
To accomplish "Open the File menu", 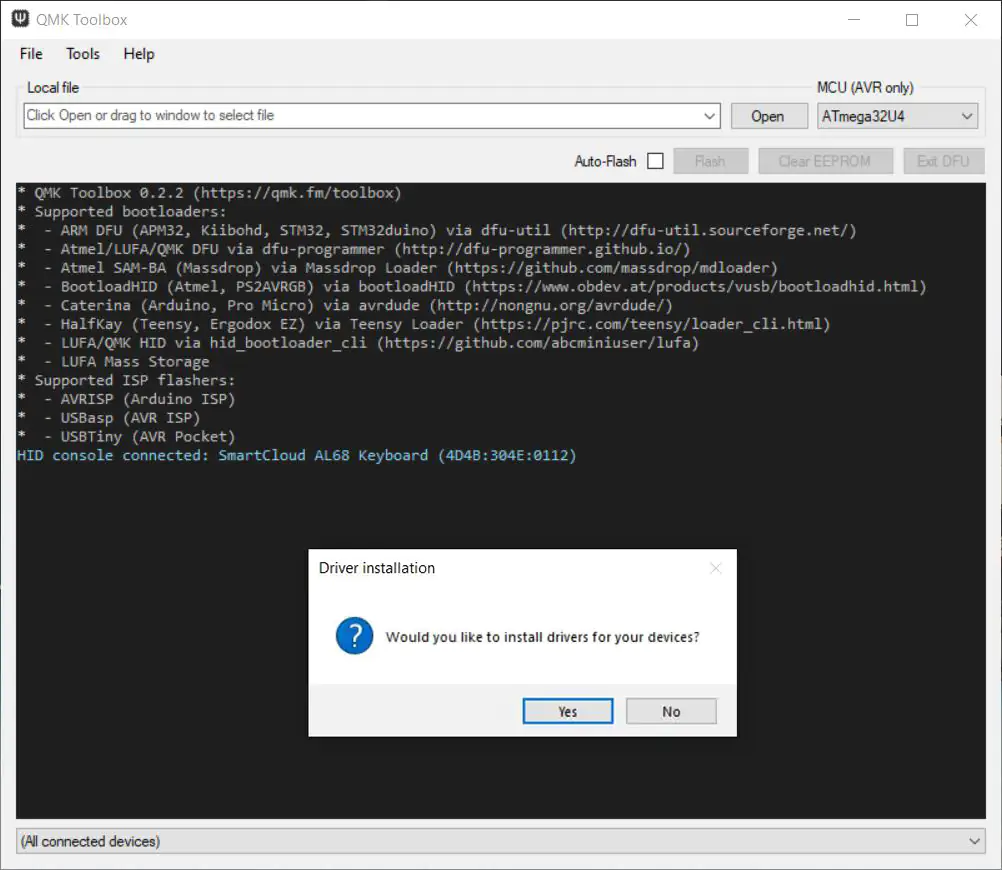I will [x=31, y=54].
